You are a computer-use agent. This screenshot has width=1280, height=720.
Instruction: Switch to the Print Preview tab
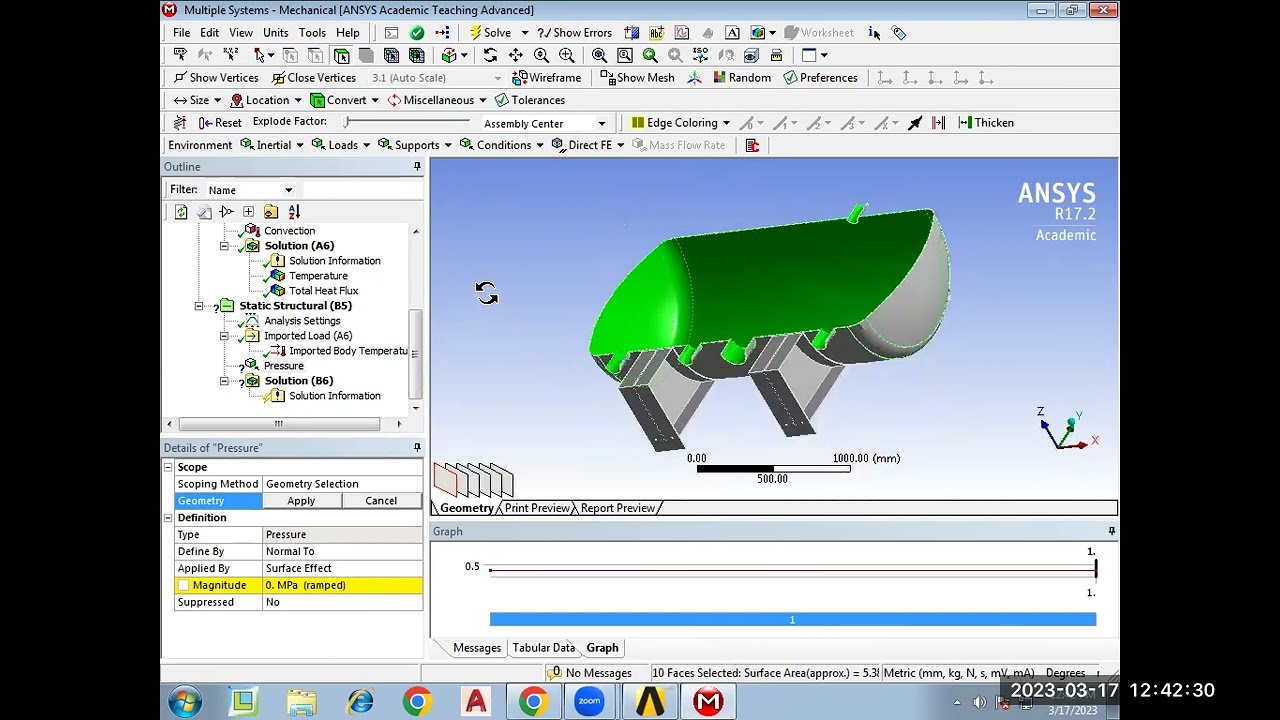coord(537,508)
